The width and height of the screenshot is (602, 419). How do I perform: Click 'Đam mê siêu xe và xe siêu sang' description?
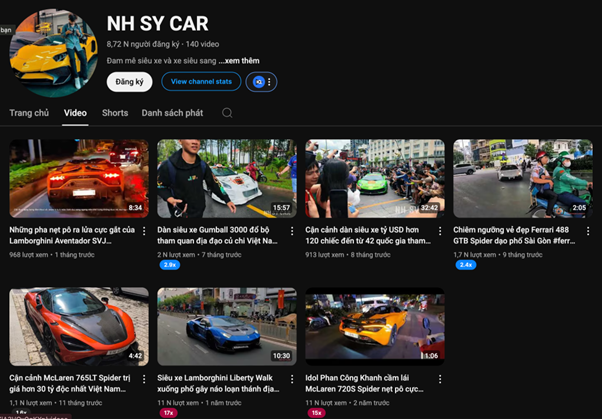pos(161,61)
